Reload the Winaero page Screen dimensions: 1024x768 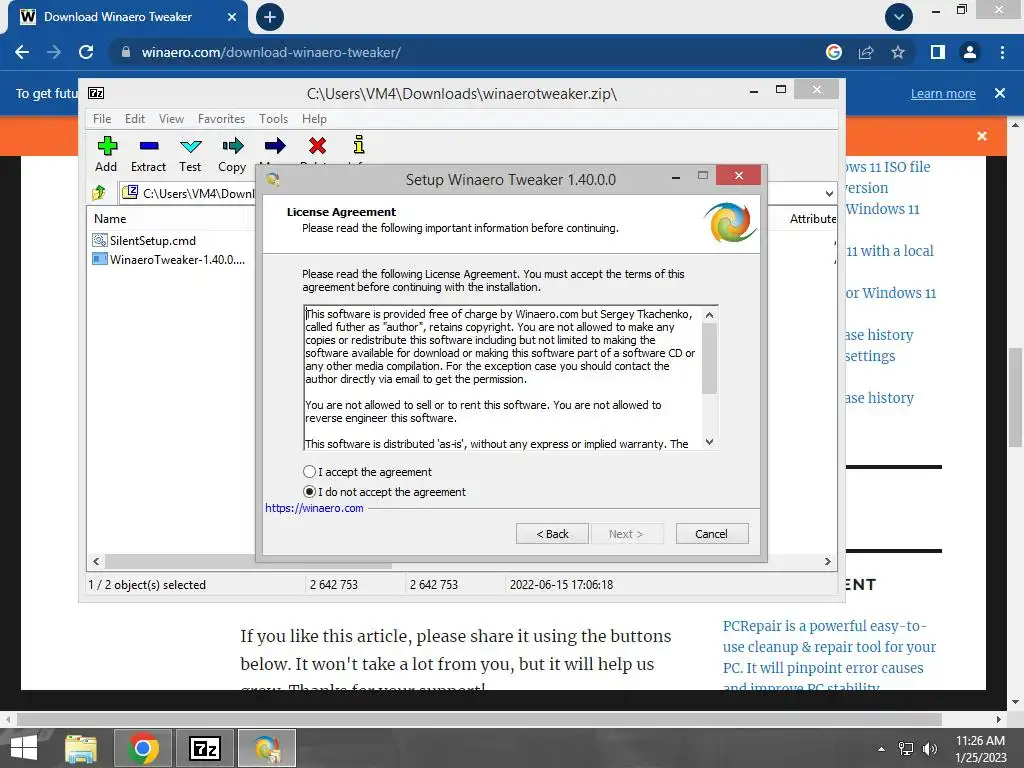[86, 52]
